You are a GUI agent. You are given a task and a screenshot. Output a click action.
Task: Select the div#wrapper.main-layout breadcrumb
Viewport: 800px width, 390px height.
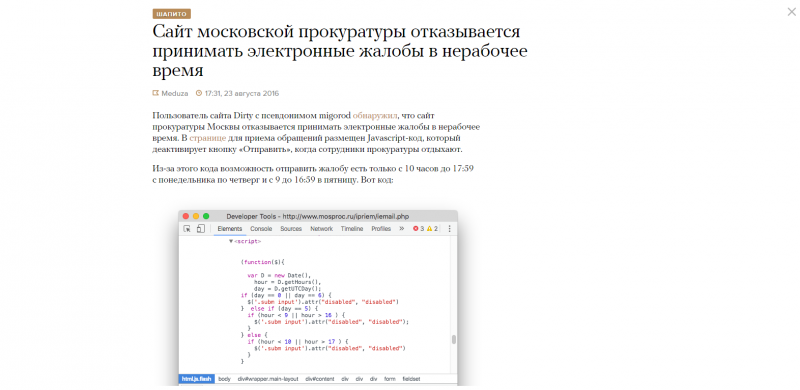[x=267, y=379]
